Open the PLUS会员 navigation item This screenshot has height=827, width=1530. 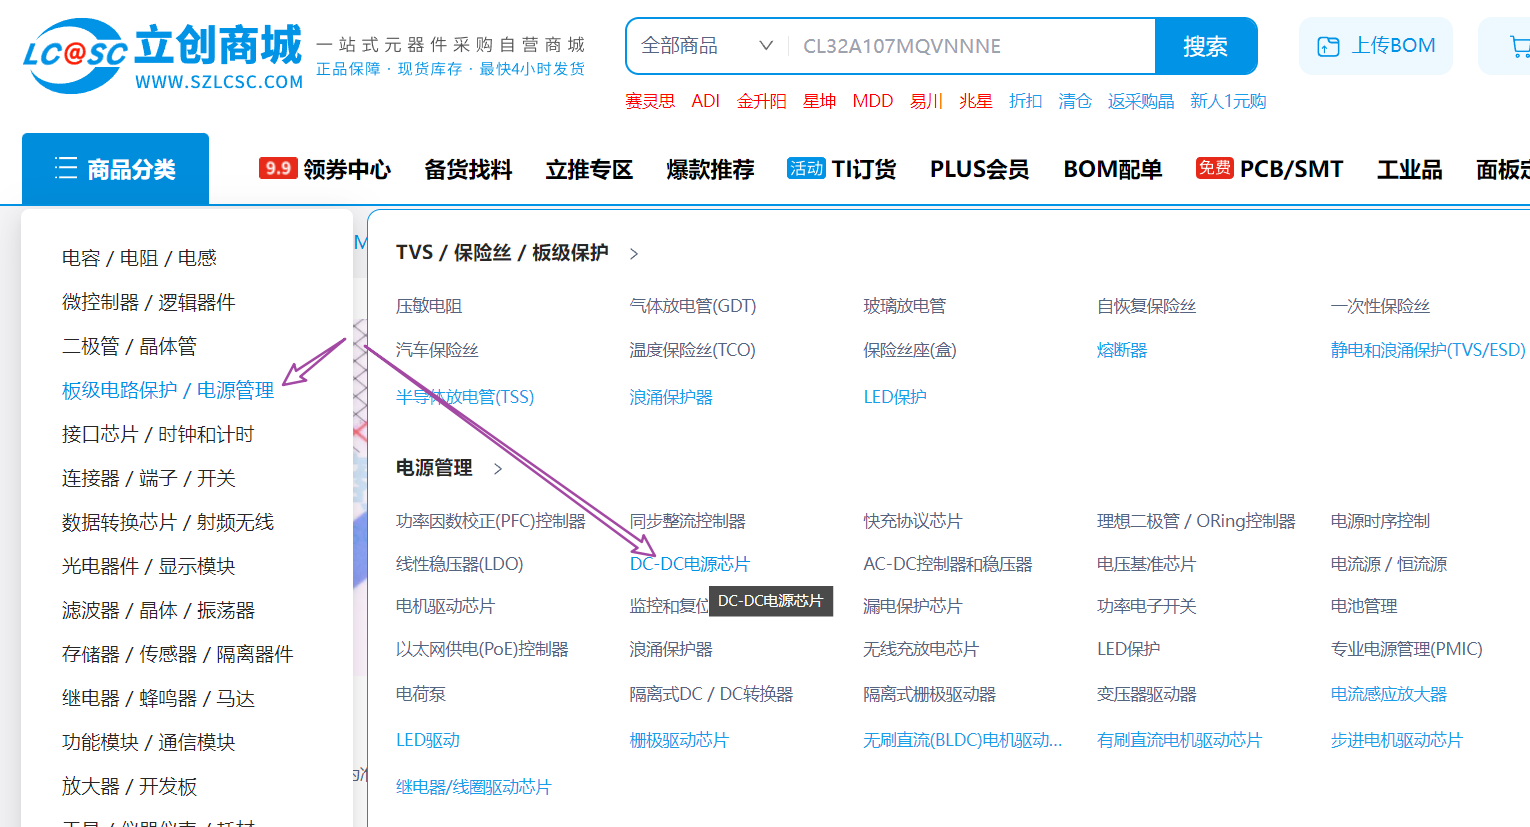point(979,169)
